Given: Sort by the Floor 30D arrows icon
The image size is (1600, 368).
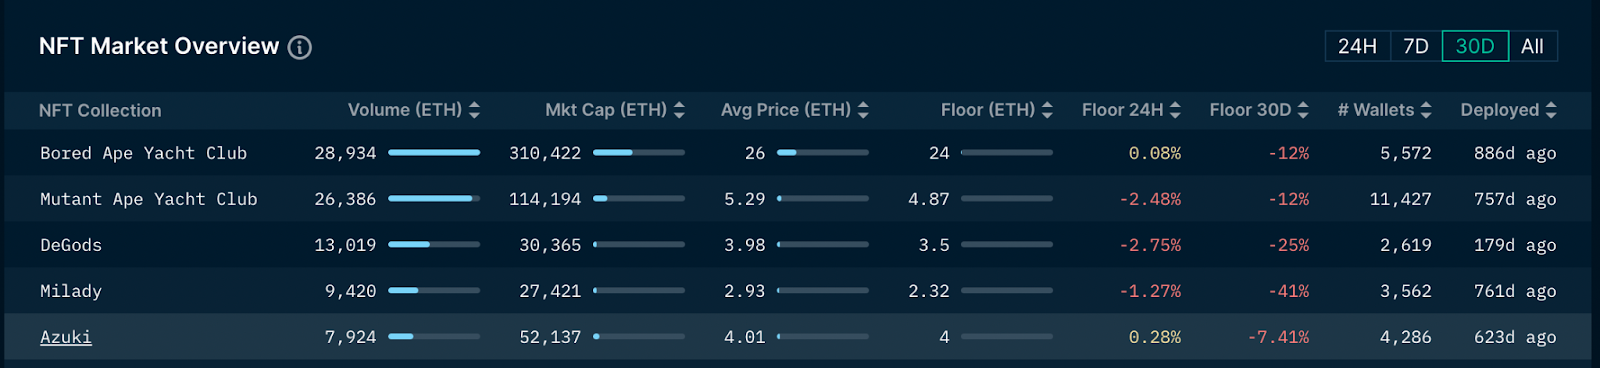Looking at the screenshot, I should coord(1303,110).
